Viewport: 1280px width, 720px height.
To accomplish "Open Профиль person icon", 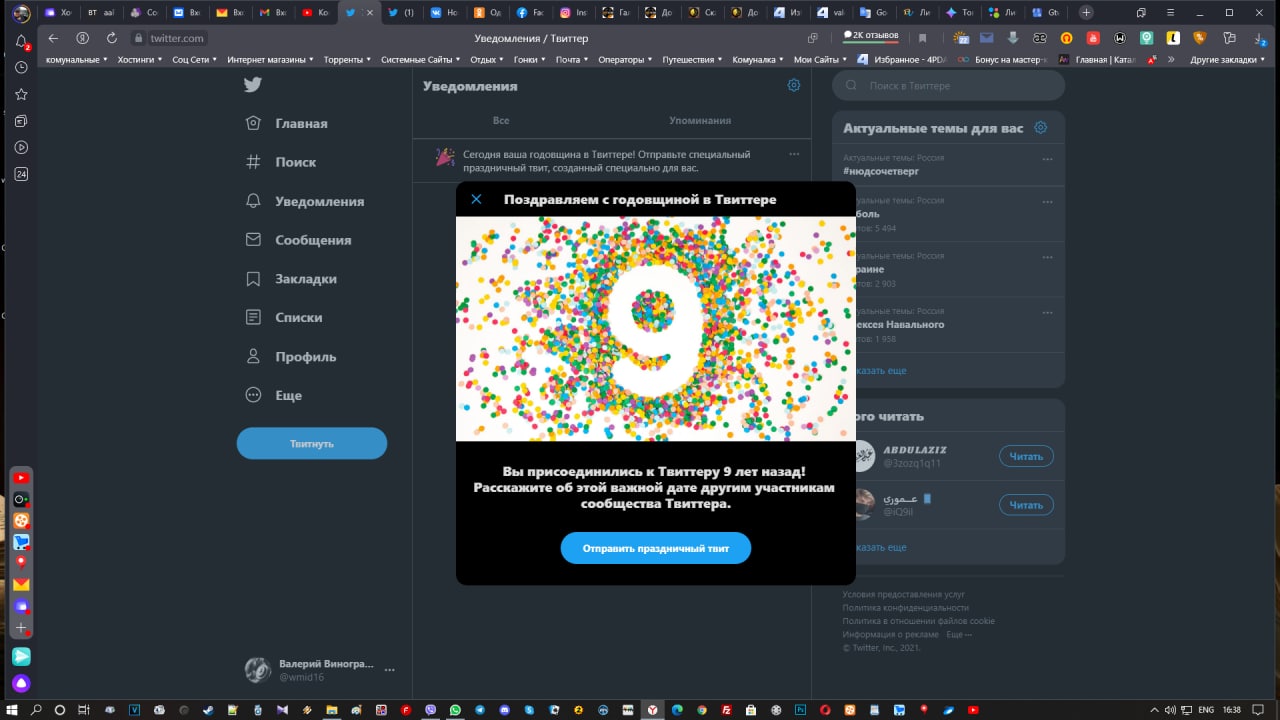I will 254,356.
